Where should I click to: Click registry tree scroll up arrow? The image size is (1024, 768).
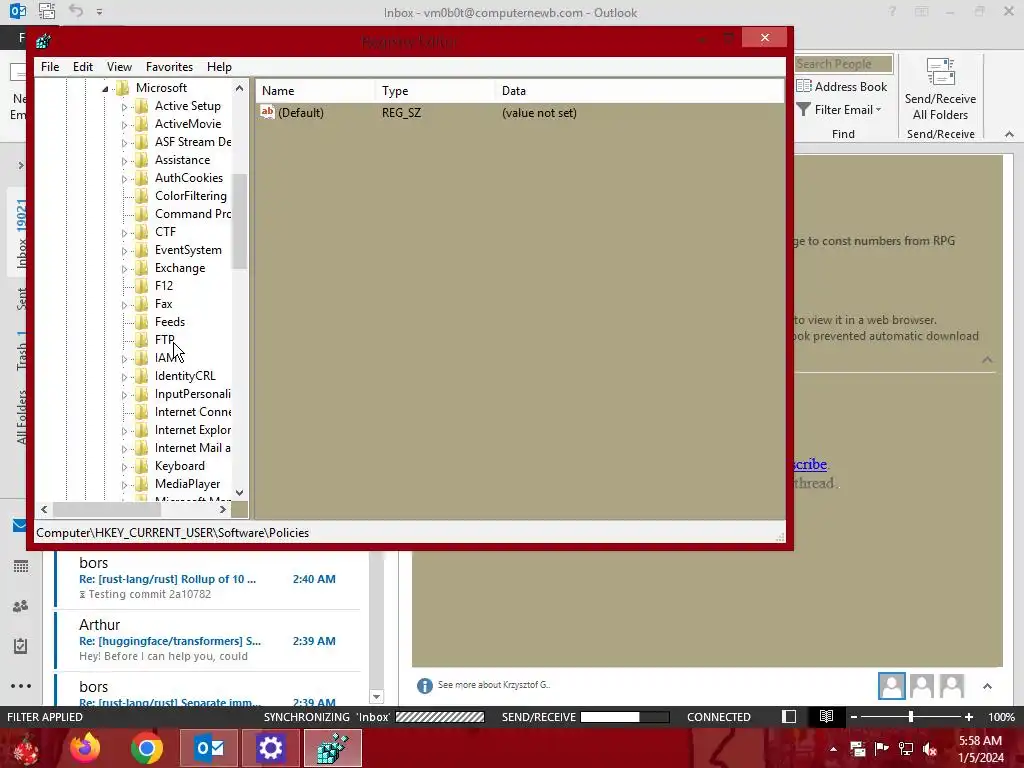tap(240, 88)
